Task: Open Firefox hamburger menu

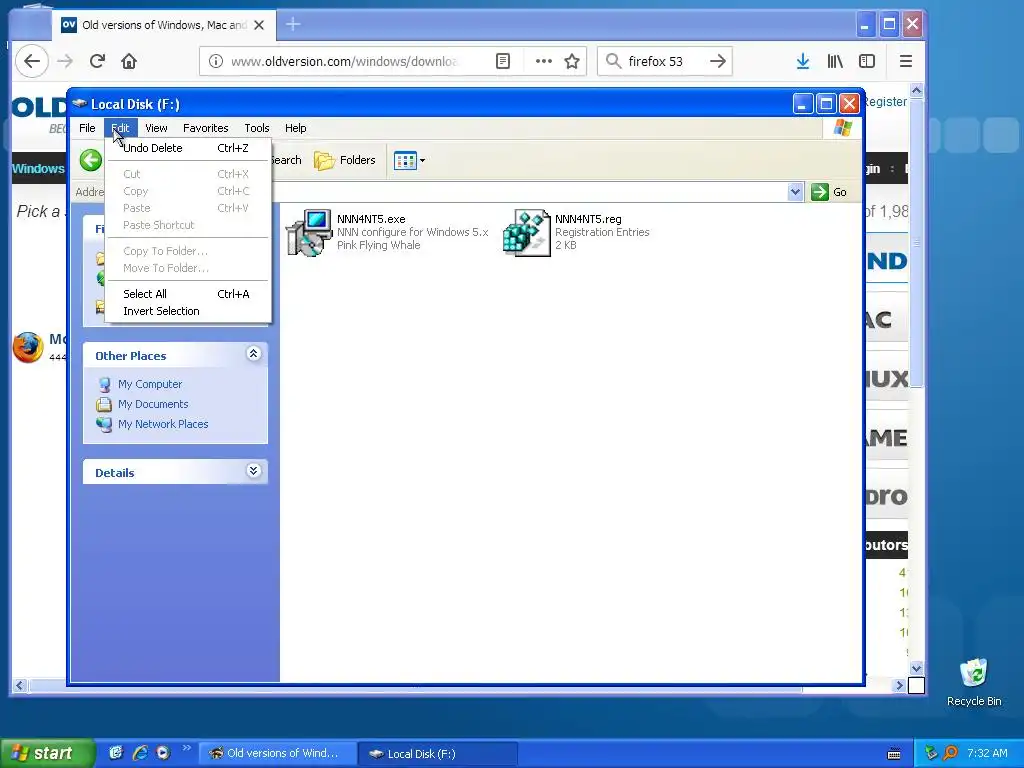Action: [x=906, y=61]
